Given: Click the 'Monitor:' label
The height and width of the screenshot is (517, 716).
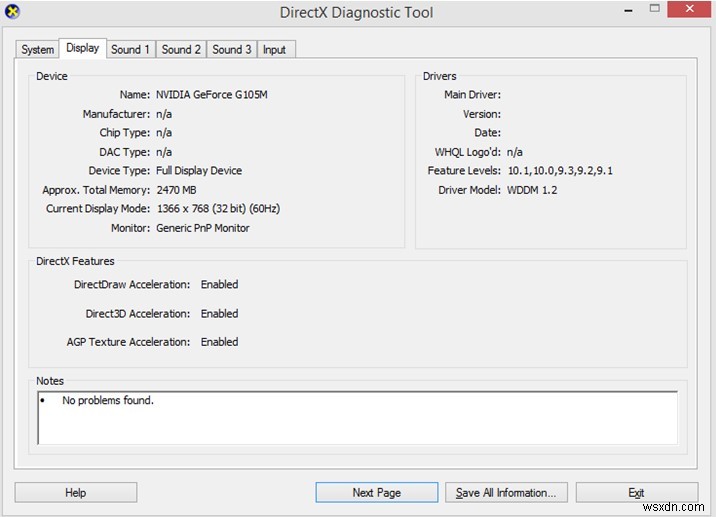Looking at the screenshot, I should [x=131, y=228].
